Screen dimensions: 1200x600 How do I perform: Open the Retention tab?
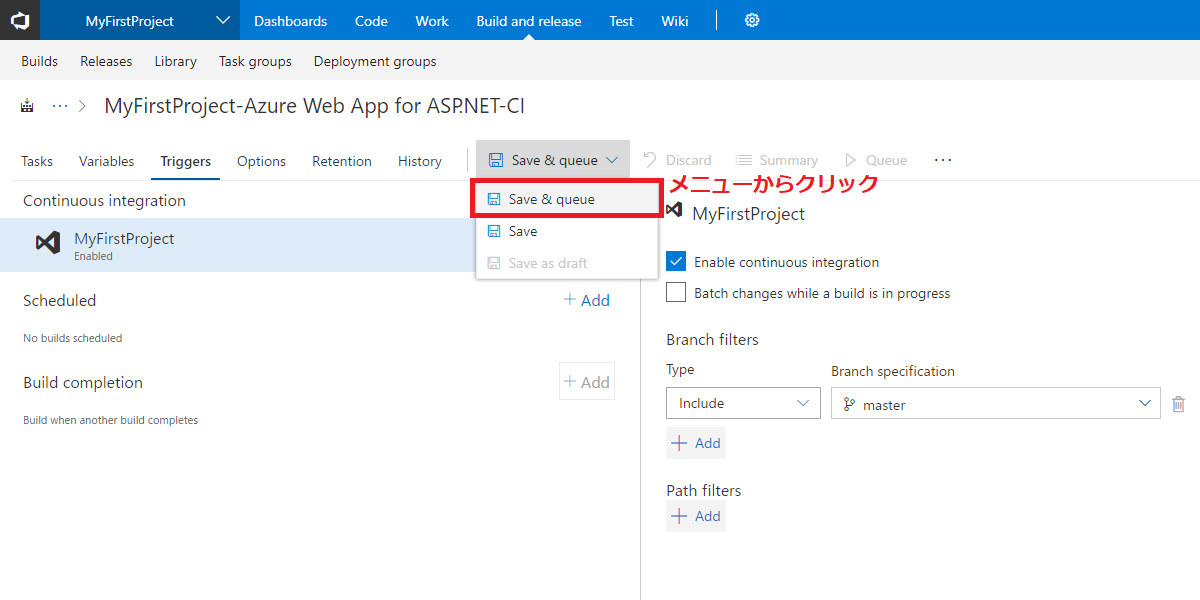(x=342, y=161)
